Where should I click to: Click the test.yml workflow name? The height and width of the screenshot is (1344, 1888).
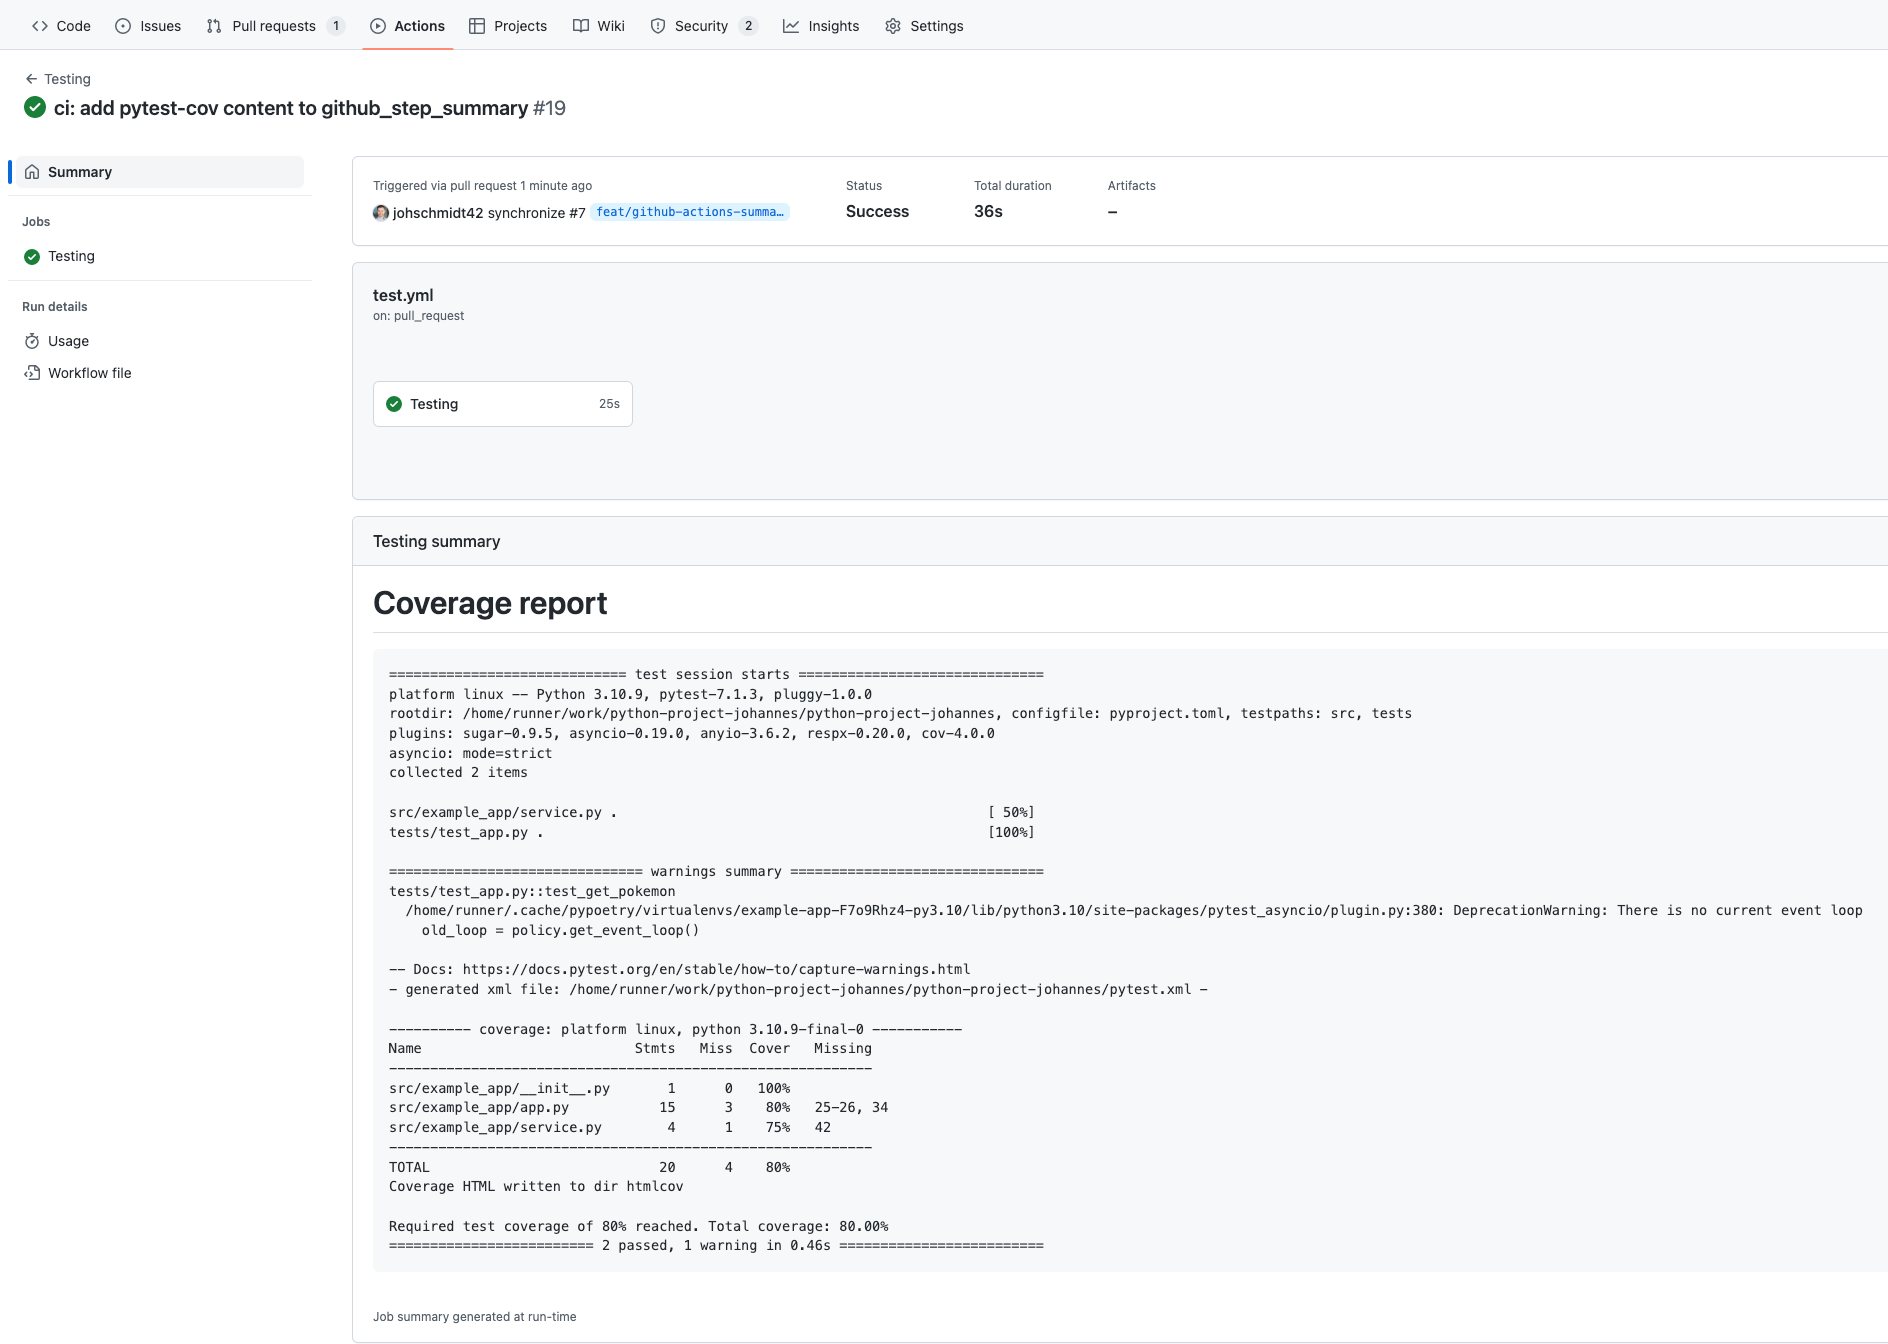coord(403,295)
